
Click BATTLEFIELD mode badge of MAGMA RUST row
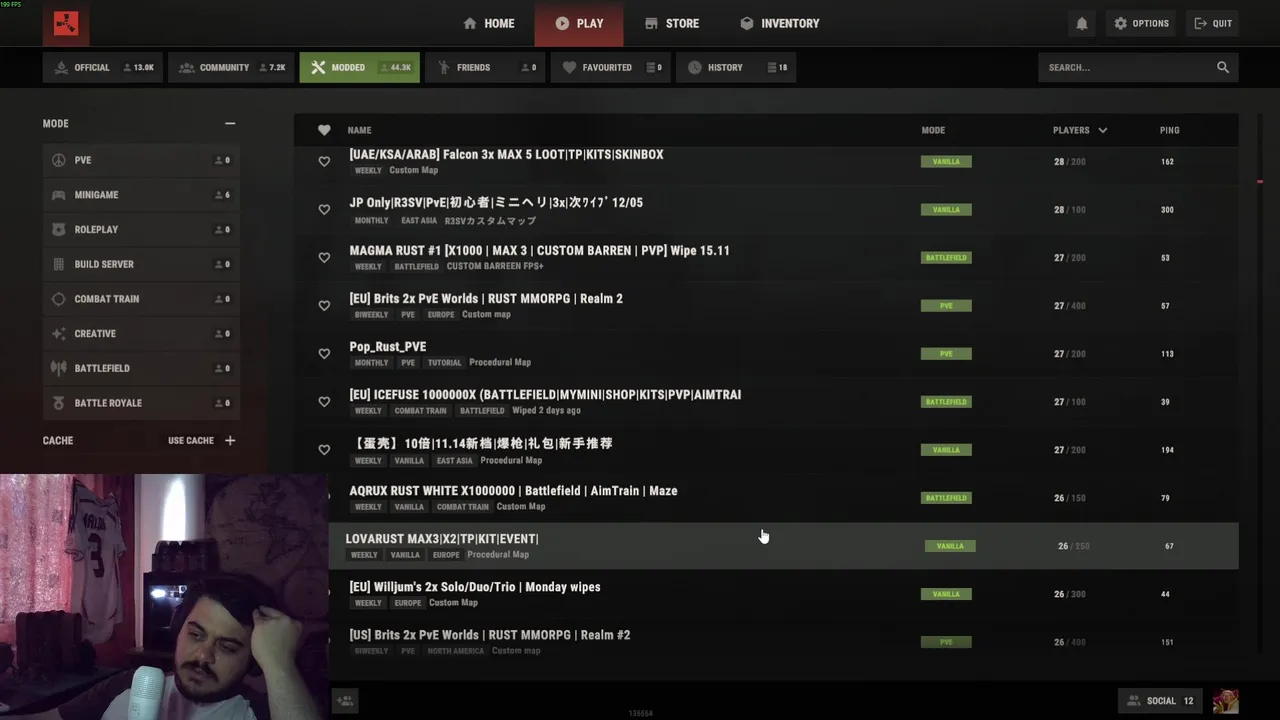tap(946, 258)
